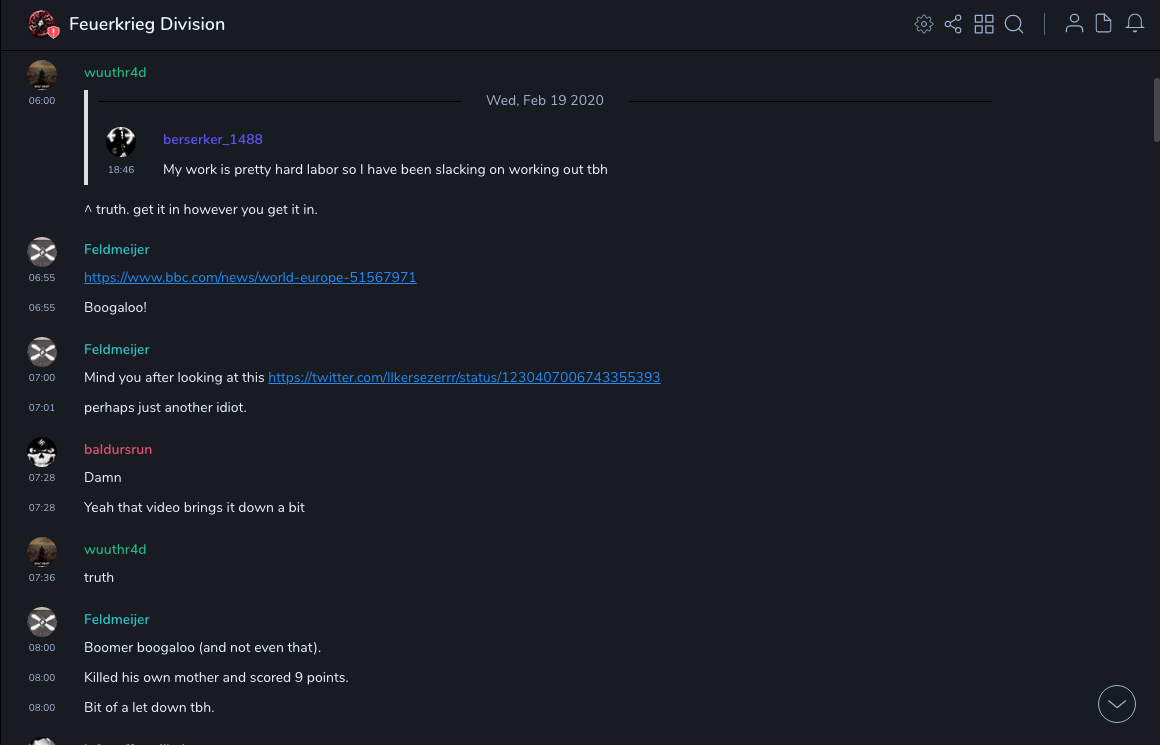
Task: Click the search magnifier icon
Action: [x=1014, y=24]
